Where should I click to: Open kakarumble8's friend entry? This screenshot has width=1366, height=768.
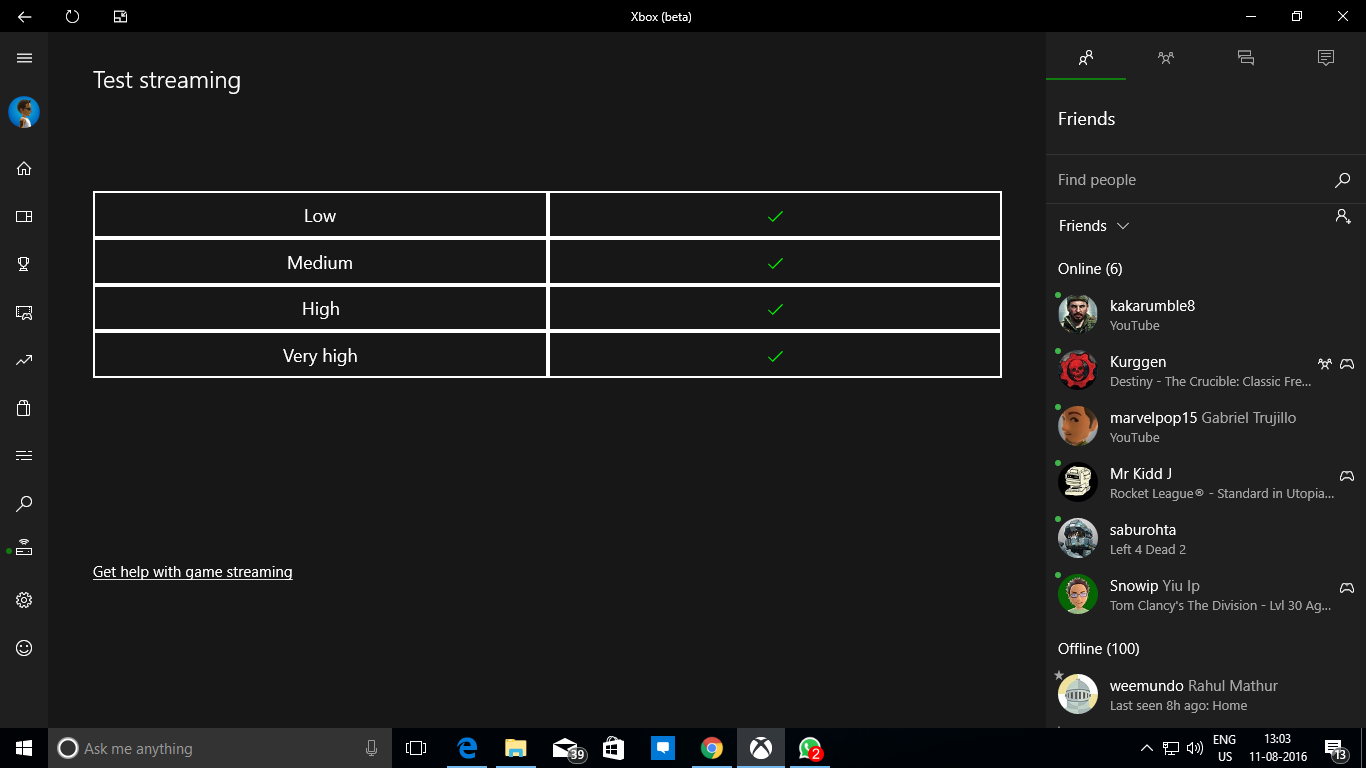coord(1206,314)
